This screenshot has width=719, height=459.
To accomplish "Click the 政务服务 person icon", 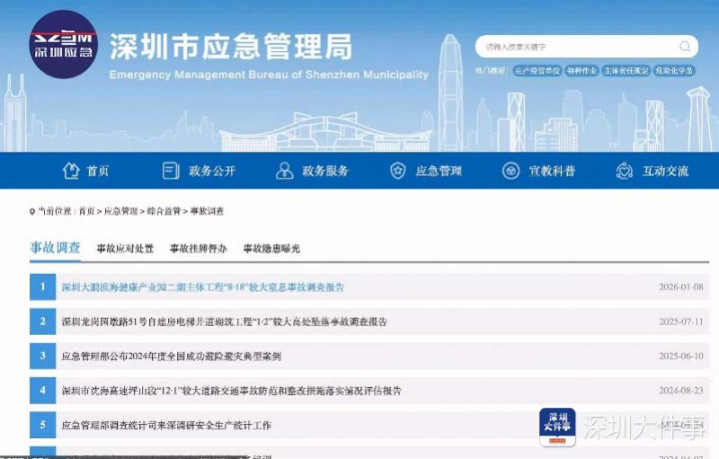I will point(284,171).
